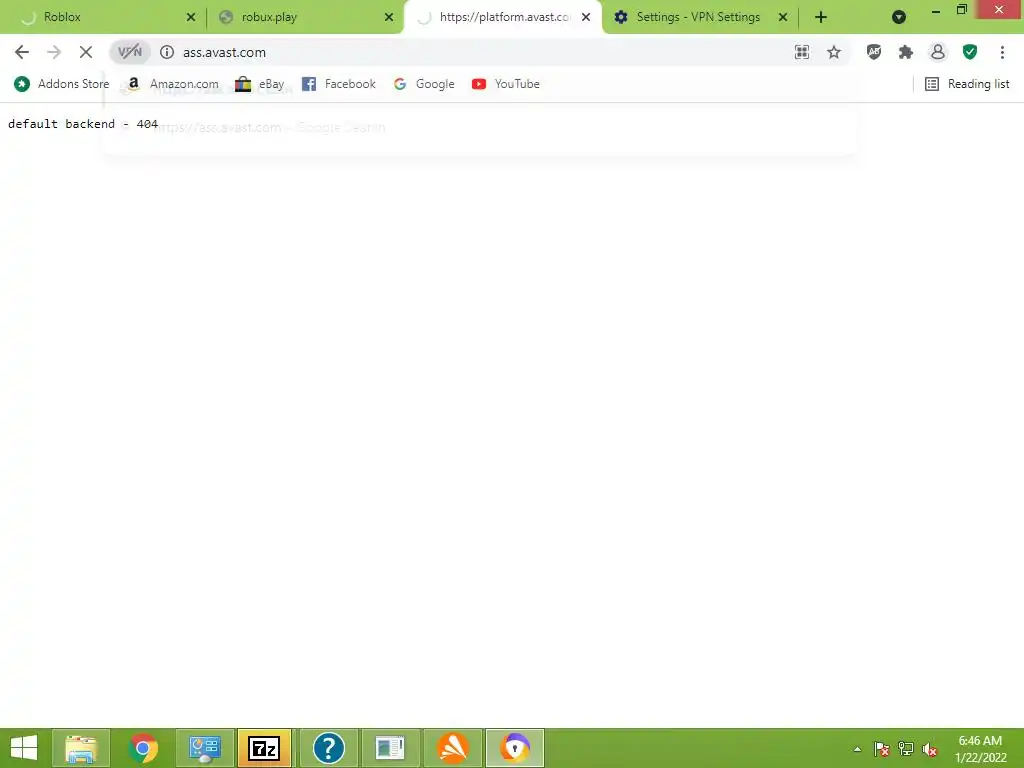Viewport: 1024px width, 768px height.
Task: Focus the ass.avast.com address bar
Action: [480, 52]
